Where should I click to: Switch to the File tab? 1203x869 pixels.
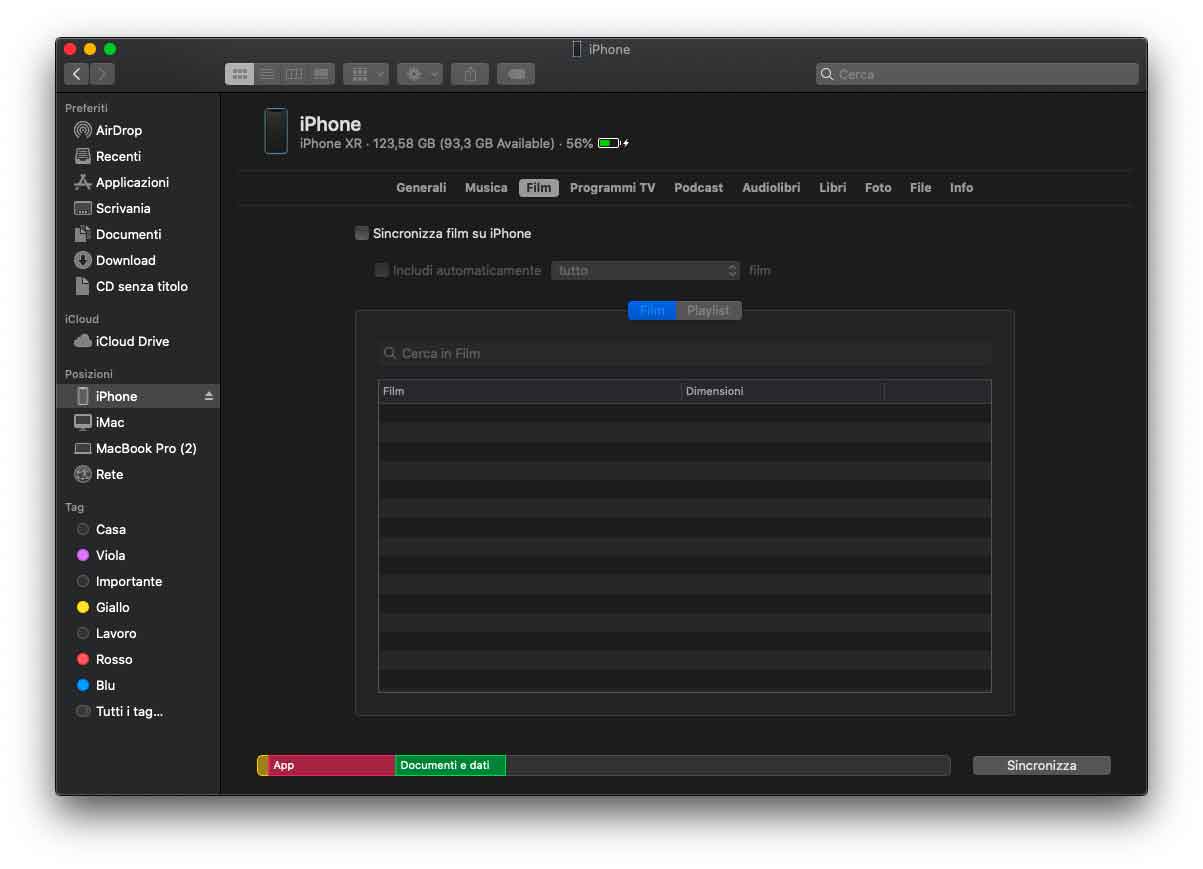click(920, 188)
